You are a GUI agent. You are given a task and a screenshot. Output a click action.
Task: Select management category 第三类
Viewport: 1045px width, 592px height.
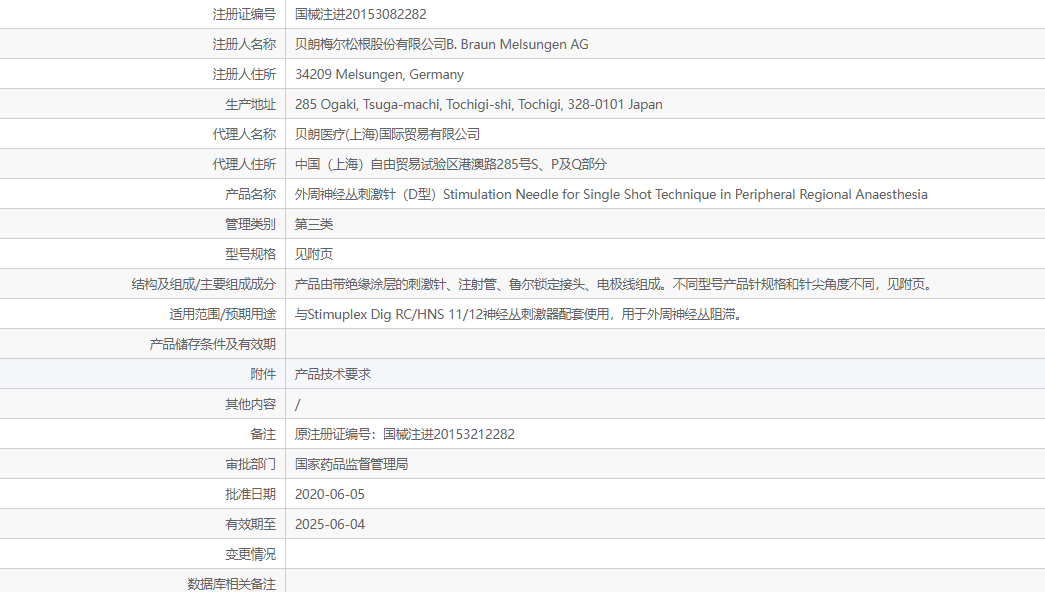coord(314,224)
